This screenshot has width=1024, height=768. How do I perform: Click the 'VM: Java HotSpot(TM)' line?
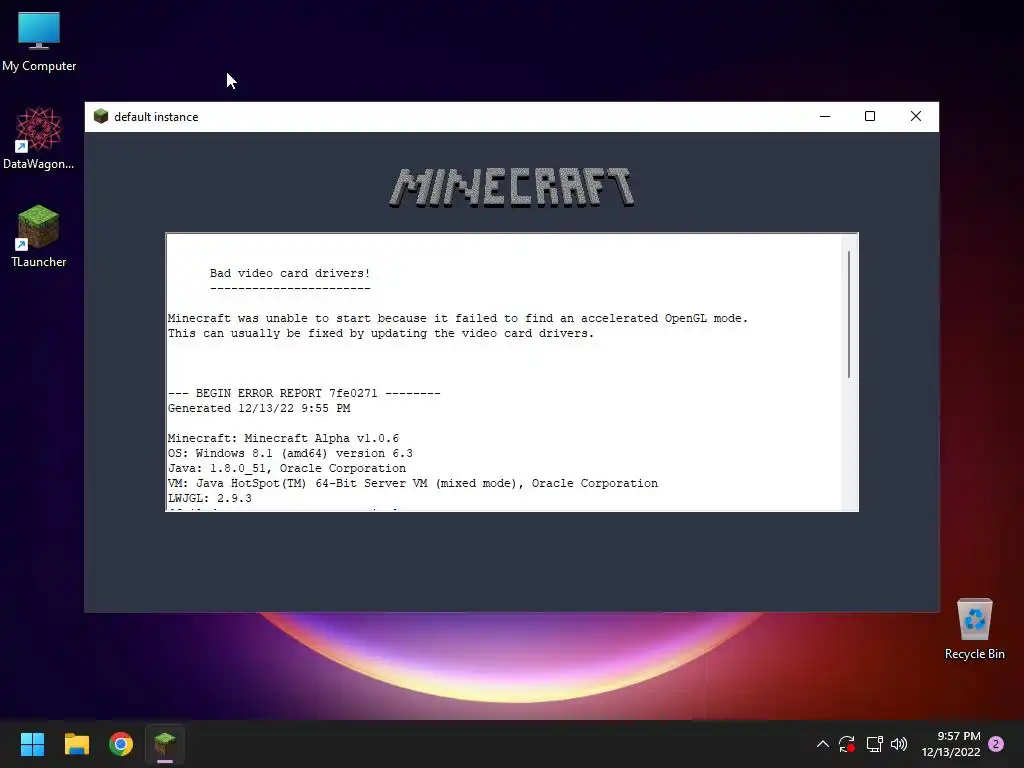413,483
